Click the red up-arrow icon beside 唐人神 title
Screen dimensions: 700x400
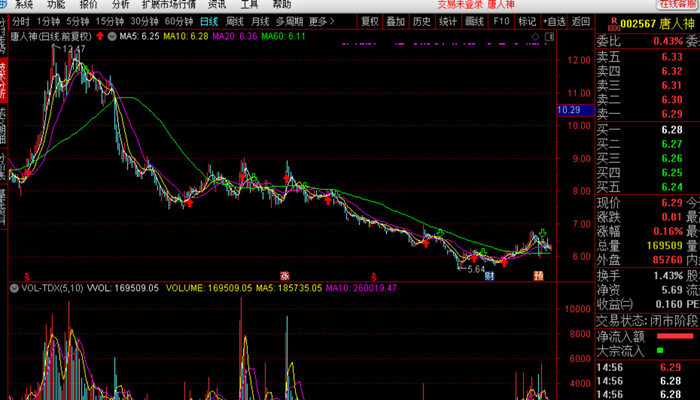[x=100, y=36]
